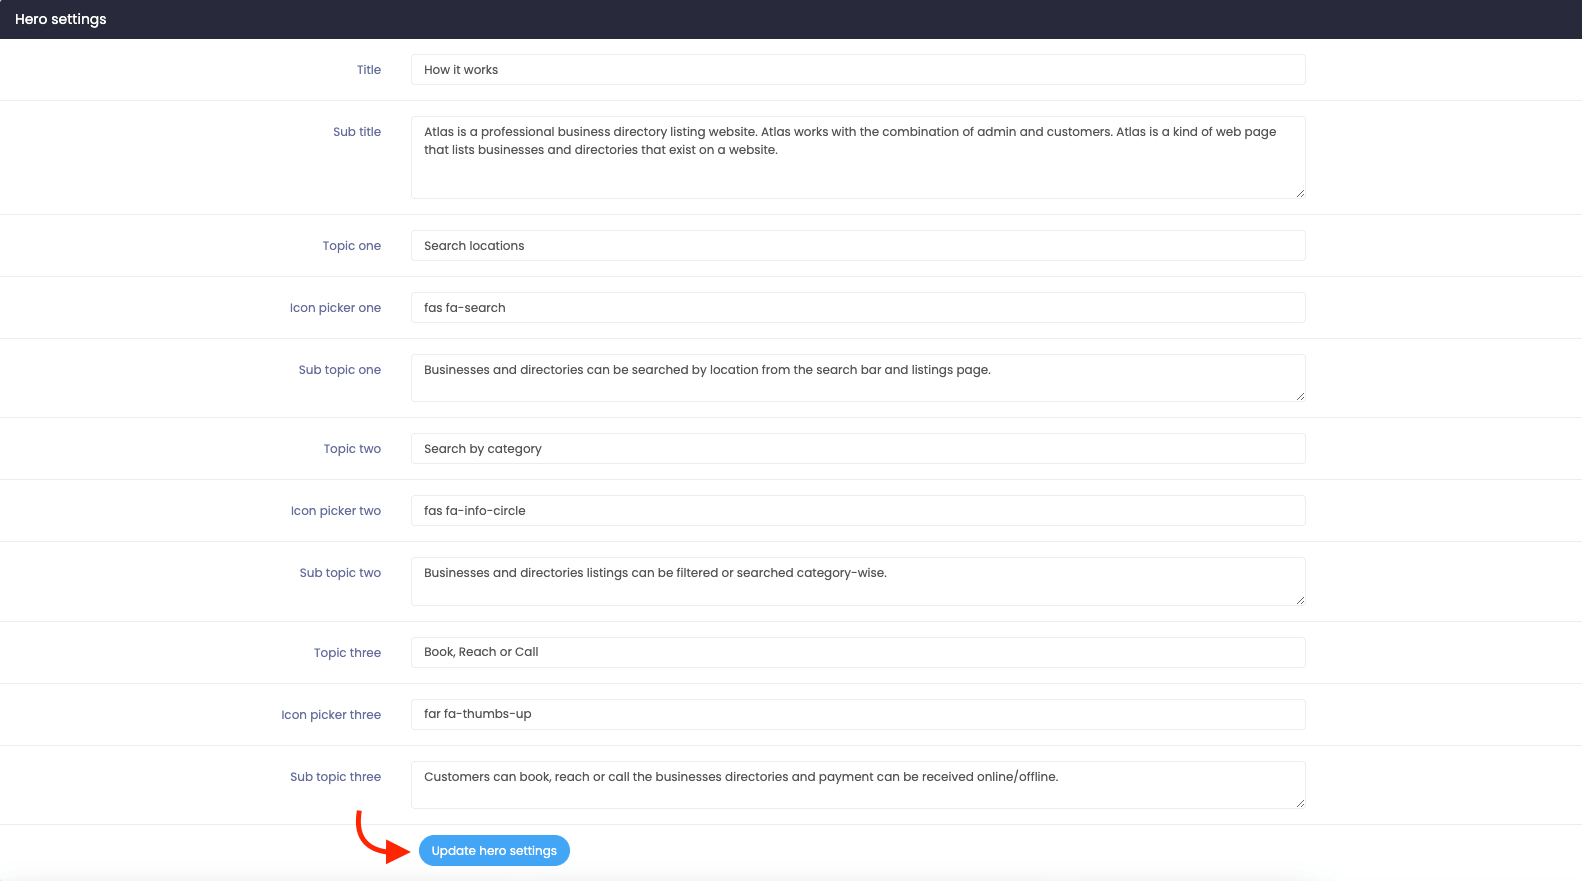Image resolution: width=1582 pixels, height=881 pixels.
Task: Click the Update hero settings button
Action: tap(494, 851)
